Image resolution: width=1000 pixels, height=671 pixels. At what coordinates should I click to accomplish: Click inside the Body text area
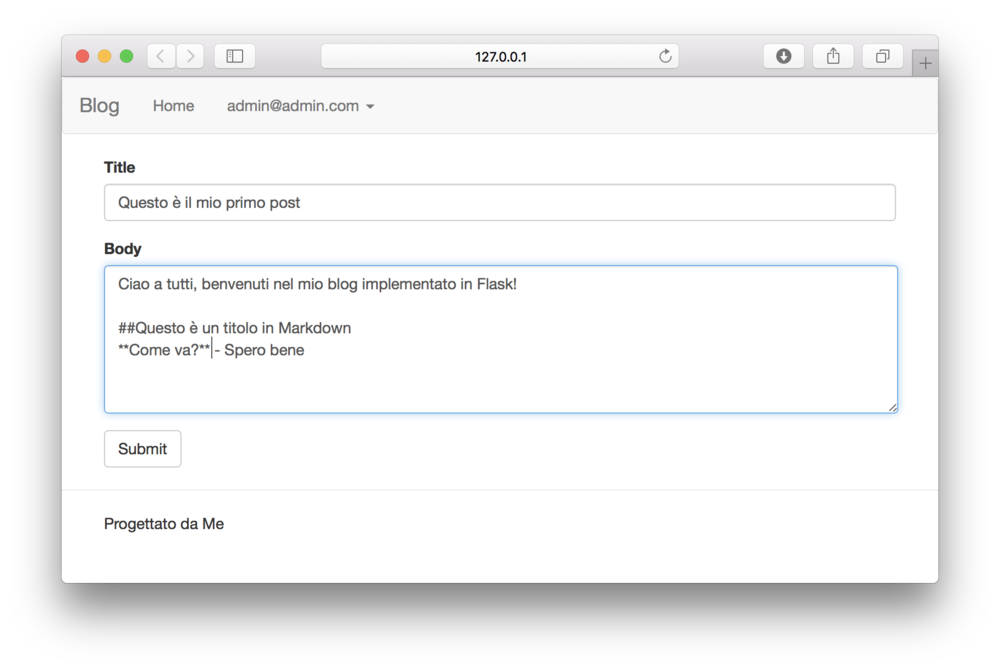[500, 380]
